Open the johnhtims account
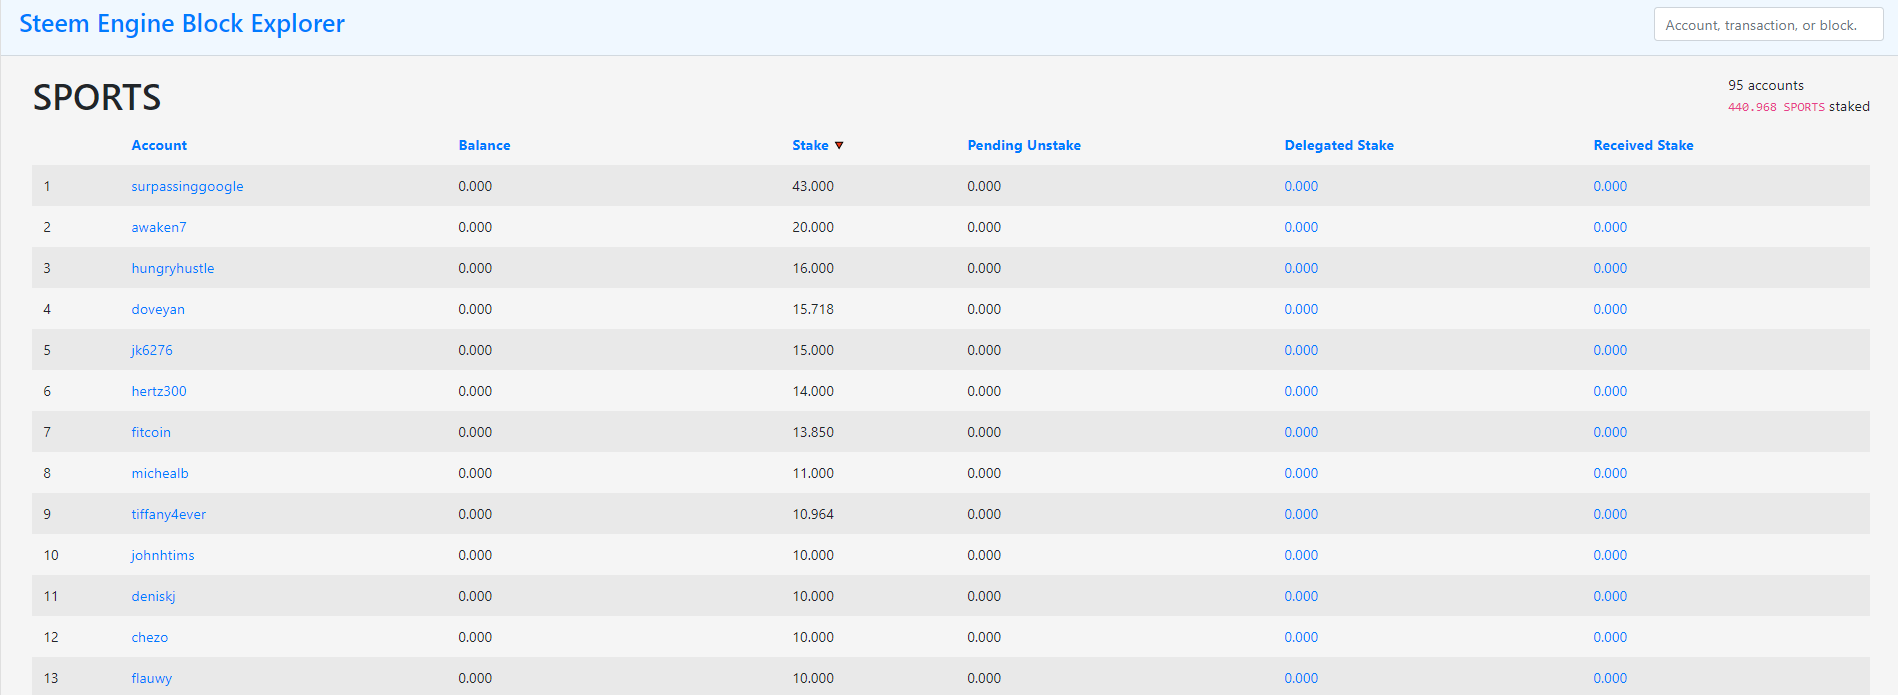This screenshot has width=1898, height=695. point(163,555)
